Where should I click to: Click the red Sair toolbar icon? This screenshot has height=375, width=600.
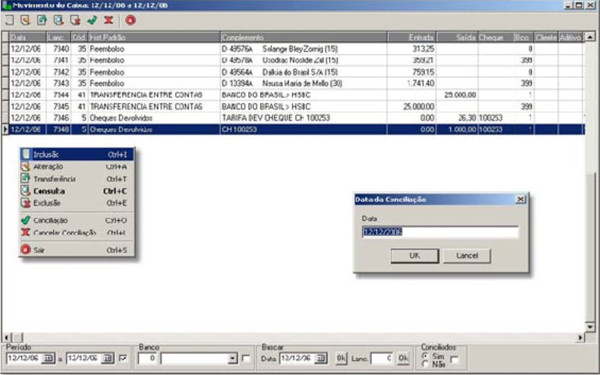130,20
